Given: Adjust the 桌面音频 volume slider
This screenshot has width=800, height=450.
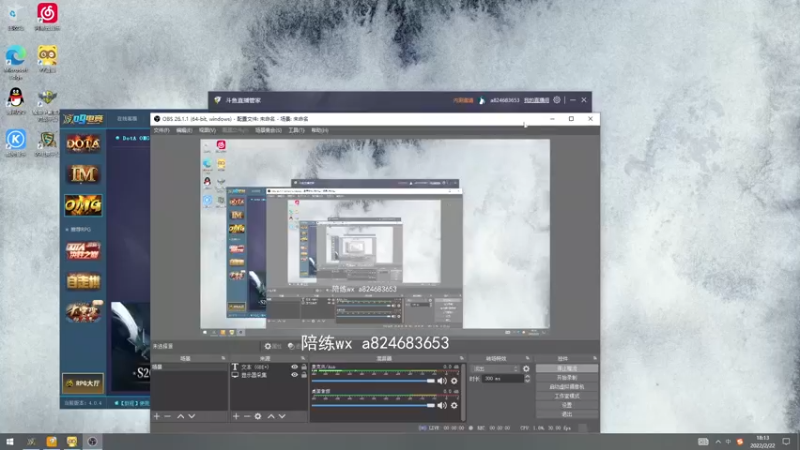Looking at the screenshot, I should 373,405.
